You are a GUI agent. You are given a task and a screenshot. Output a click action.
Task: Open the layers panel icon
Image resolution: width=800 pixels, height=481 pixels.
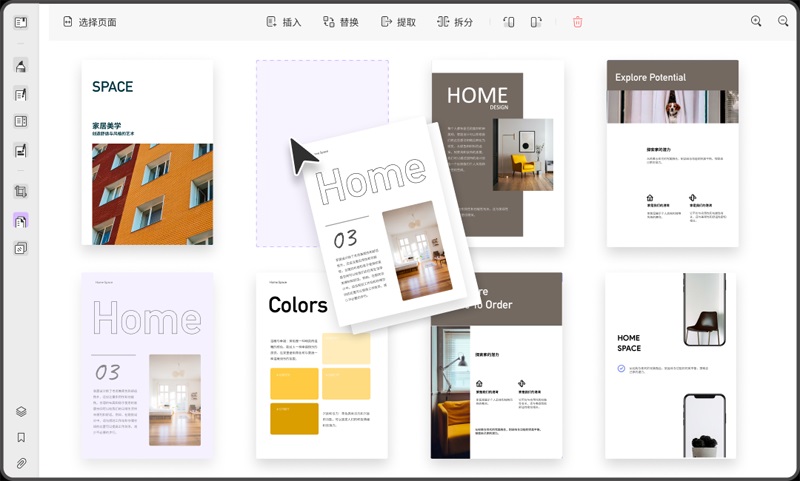(x=21, y=411)
